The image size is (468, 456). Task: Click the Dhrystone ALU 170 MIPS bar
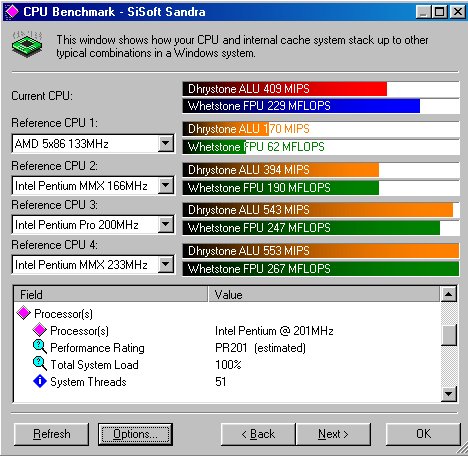(x=321, y=129)
